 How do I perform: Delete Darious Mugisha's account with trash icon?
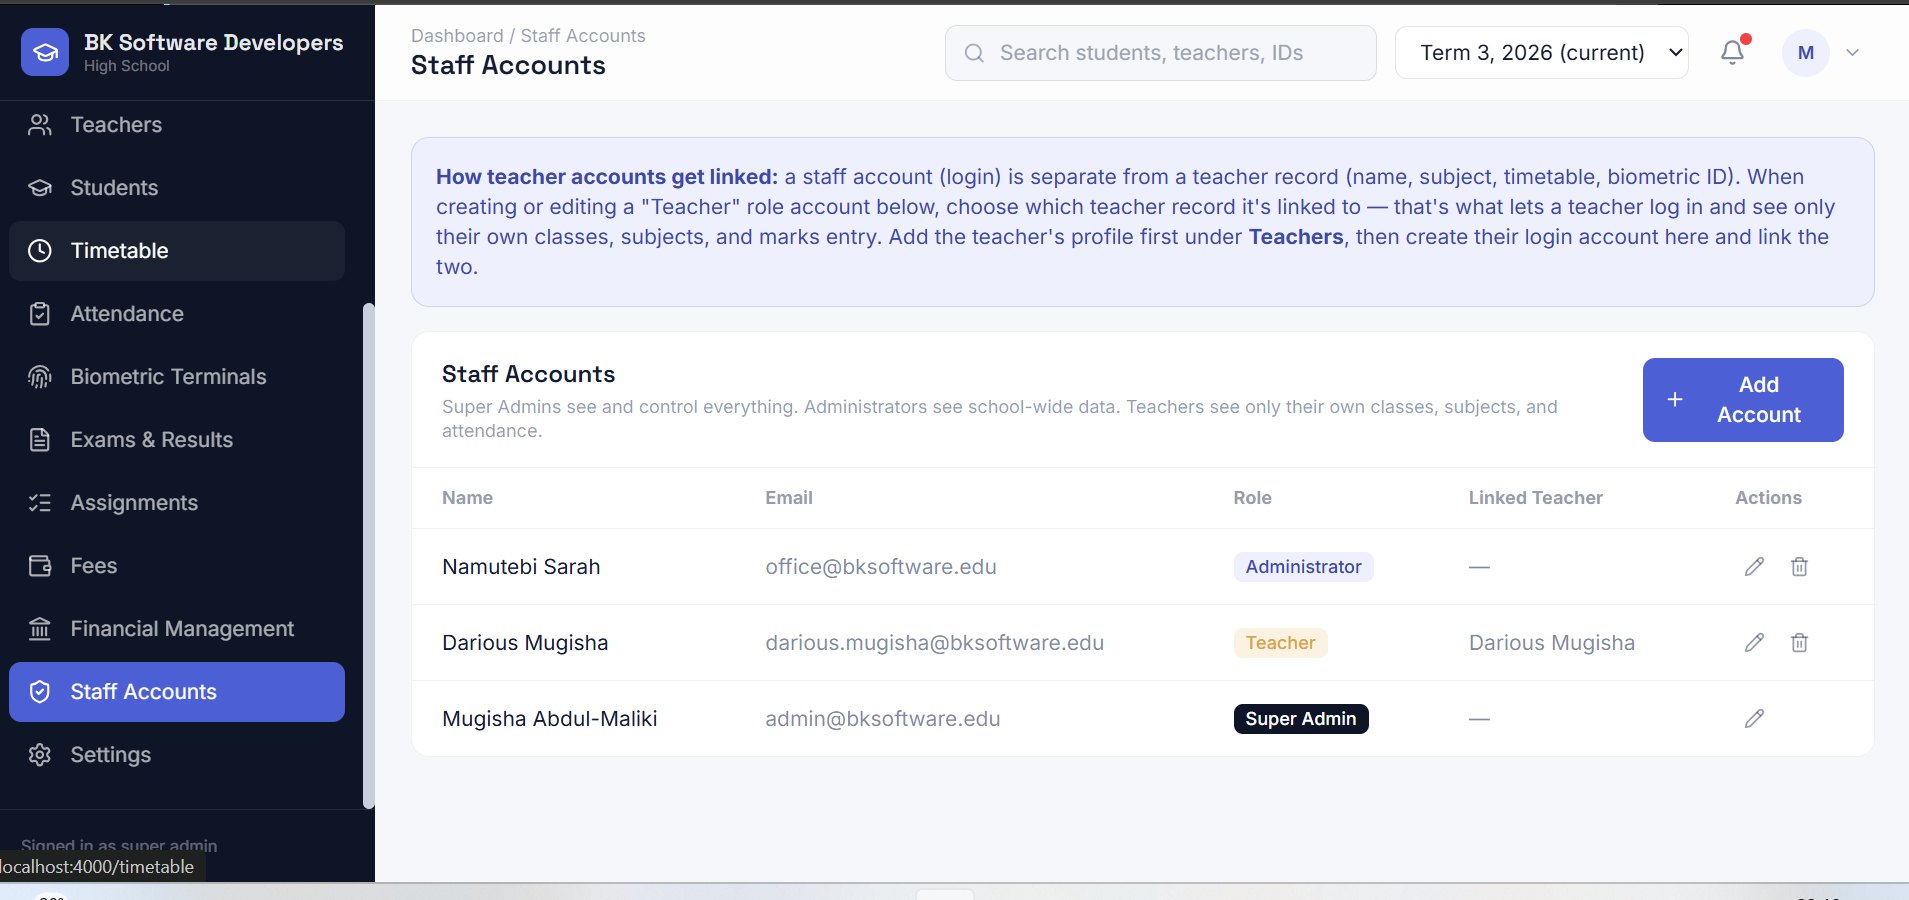[x=1799, y=643]
